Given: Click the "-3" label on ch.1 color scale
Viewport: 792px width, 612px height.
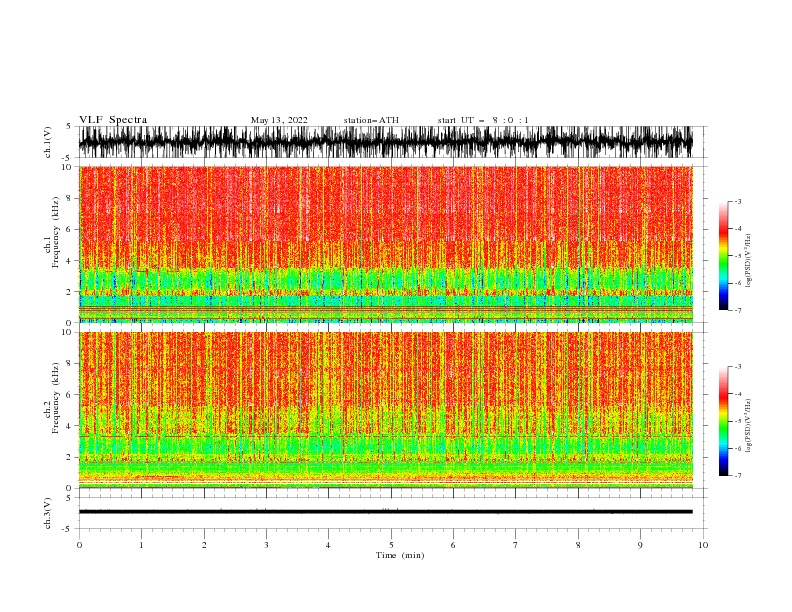Looking at the screenshot, I should tap(737, 201).
